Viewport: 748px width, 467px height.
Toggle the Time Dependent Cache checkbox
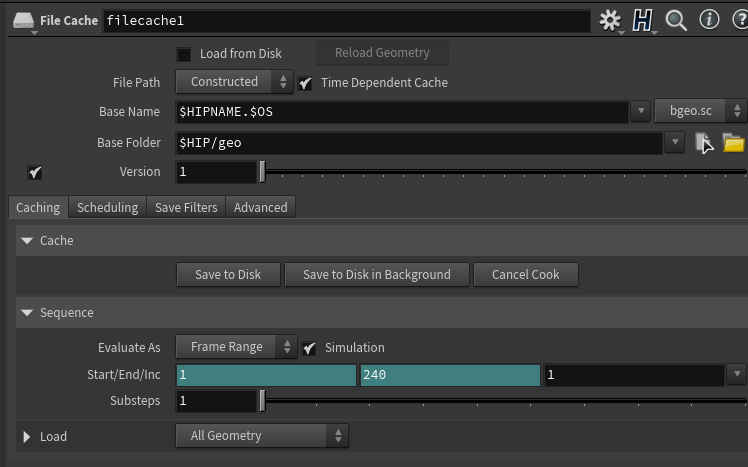306,83
